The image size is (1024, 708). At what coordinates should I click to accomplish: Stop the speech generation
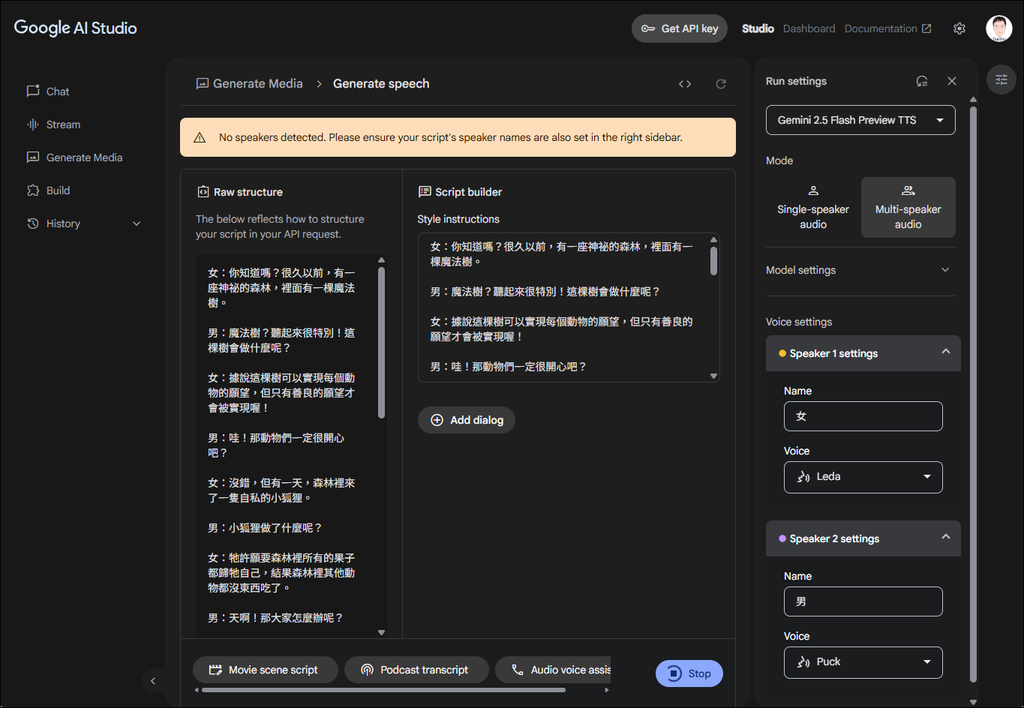[x=689, y=673]
